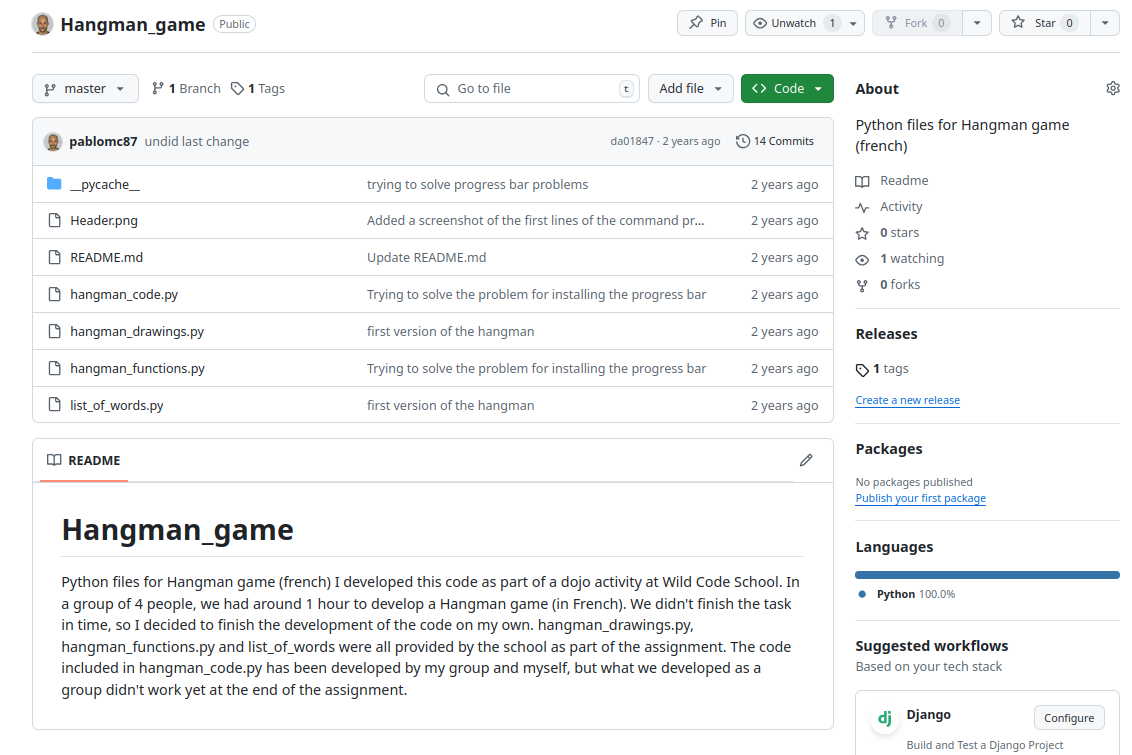
Task: Click the Django logo icon
Action: point(884,718)
